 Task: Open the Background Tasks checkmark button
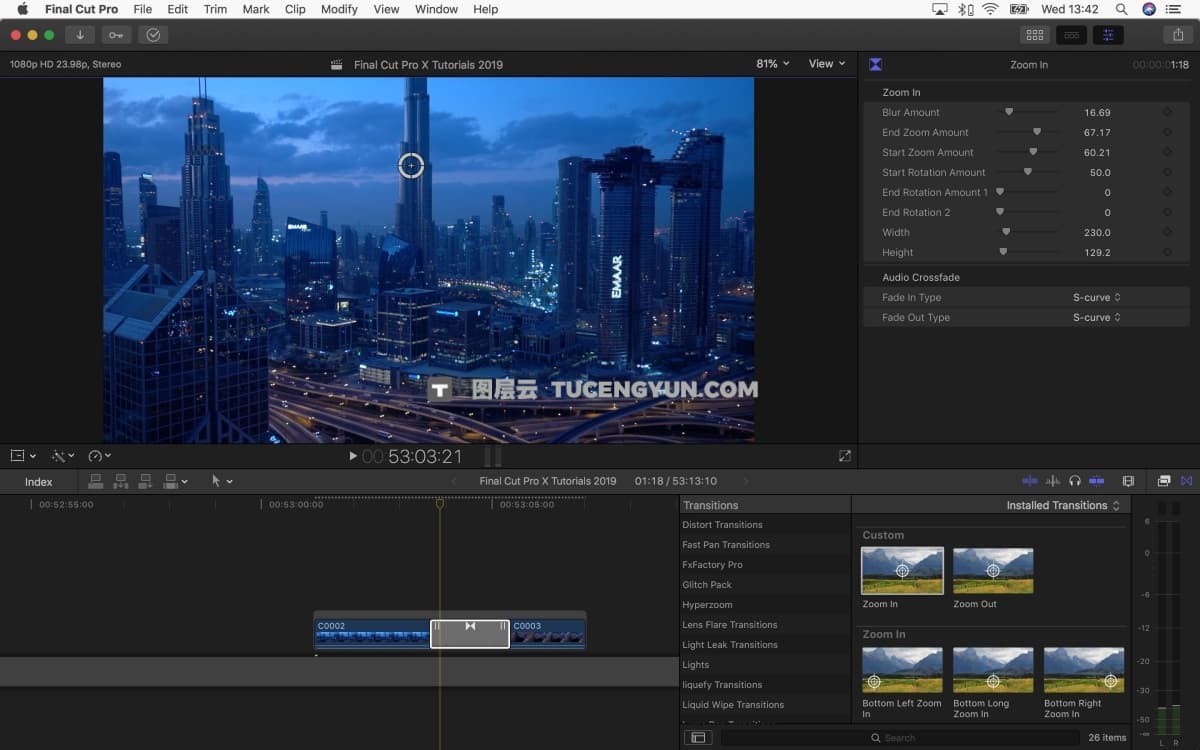(x=153, y=35)
